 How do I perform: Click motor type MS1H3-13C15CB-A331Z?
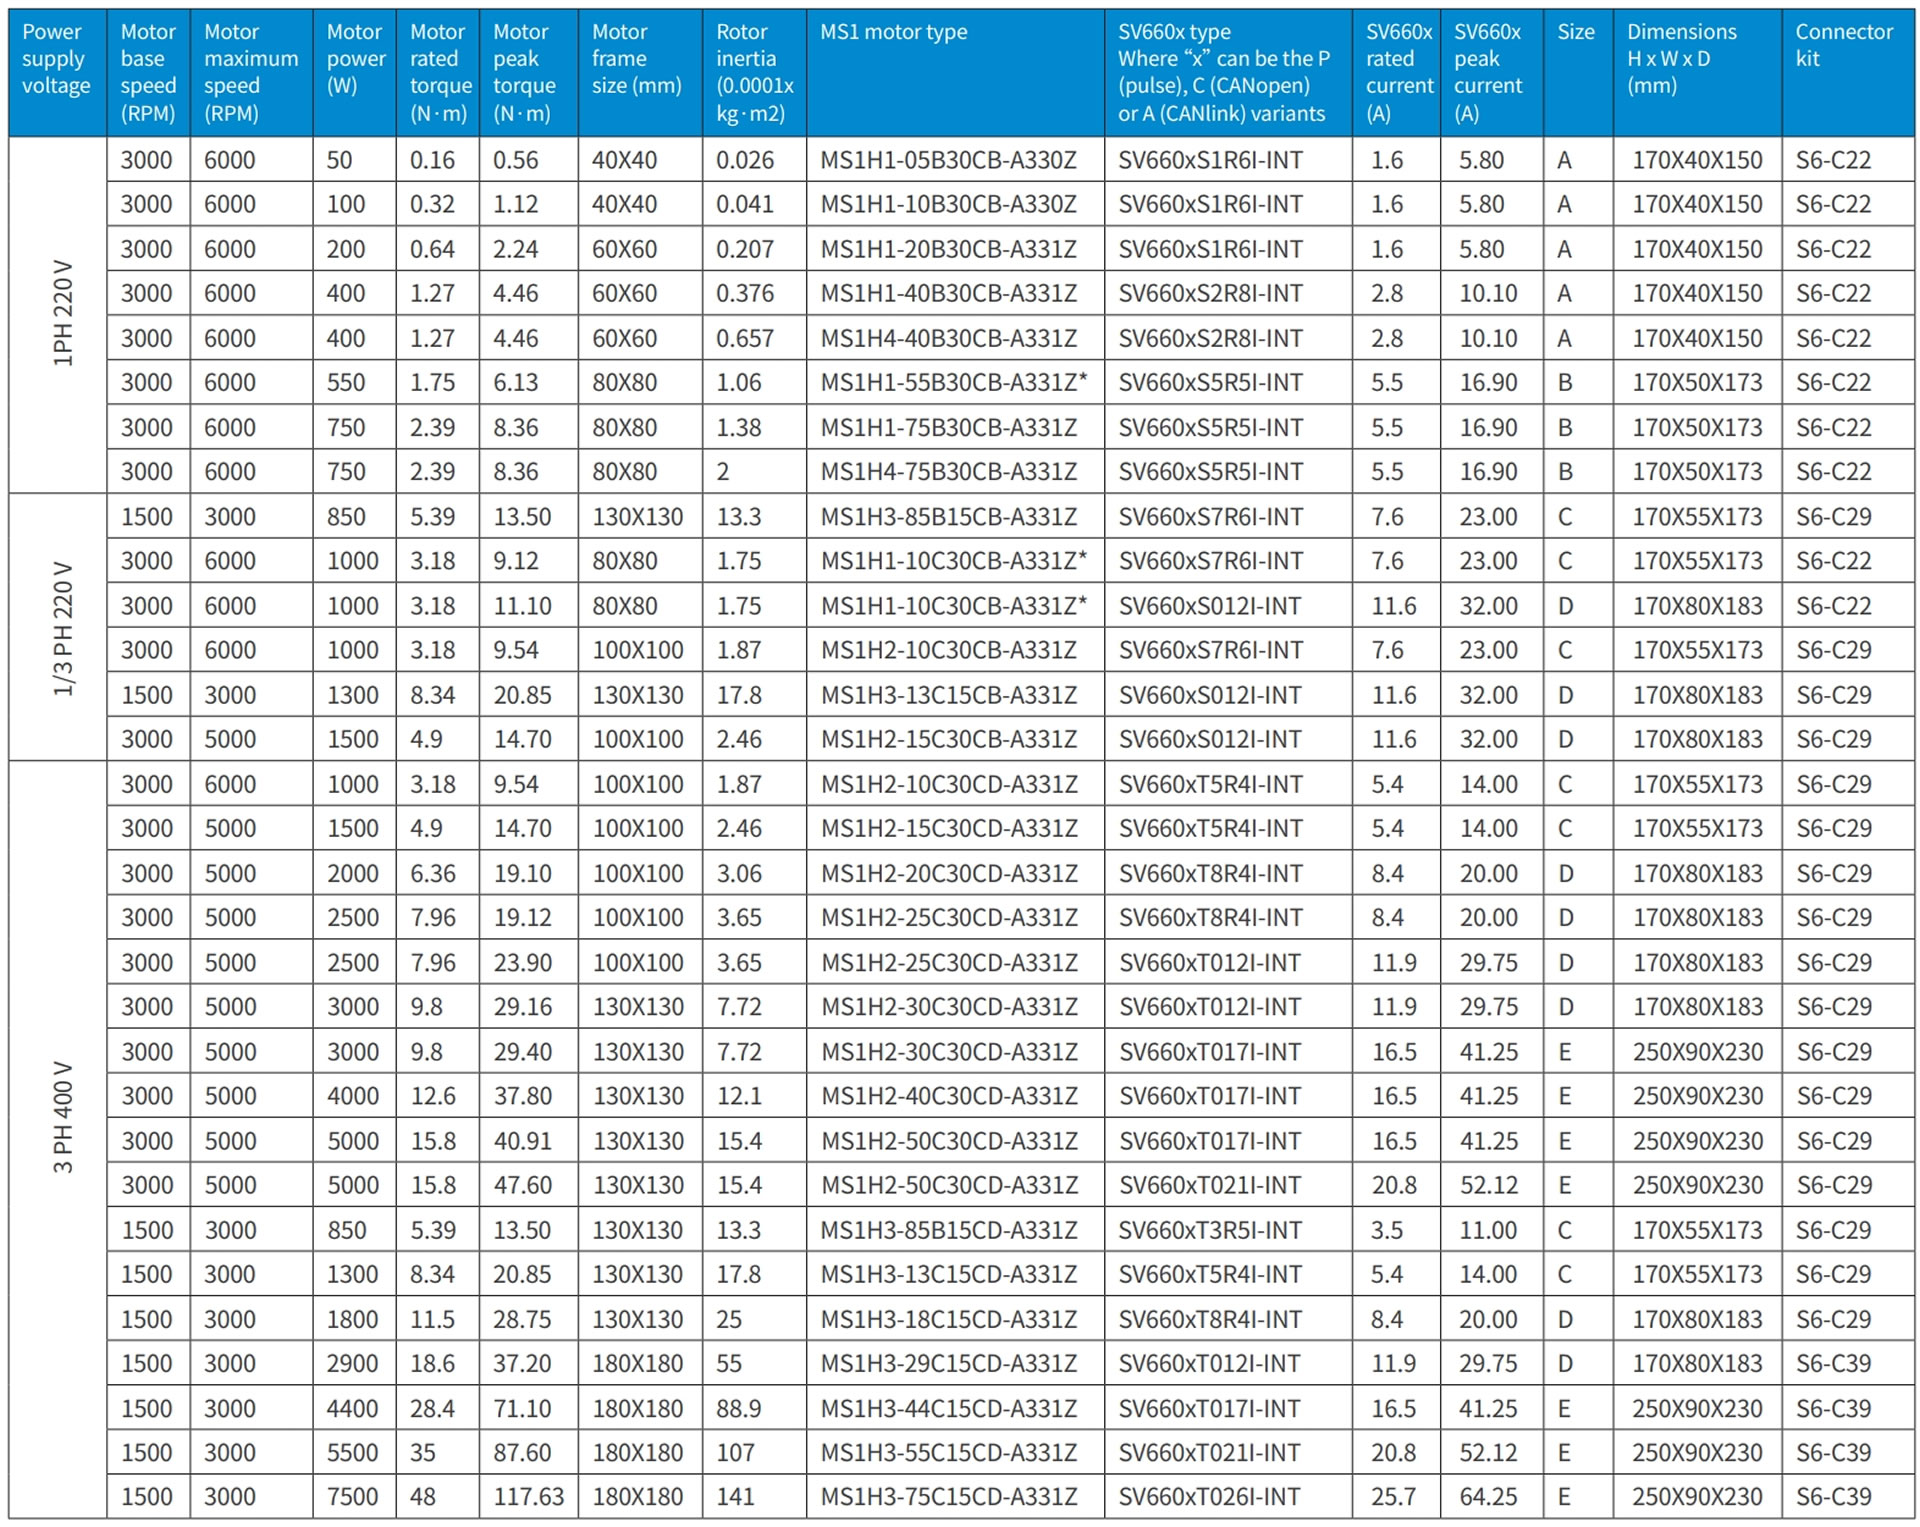[x=948, y=695]
